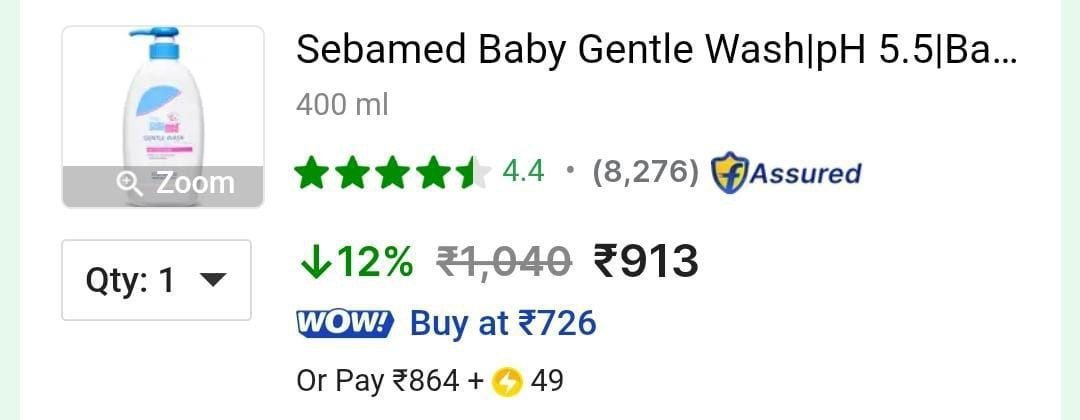
Task: Click the 49 SuperCoins amount
Action: coord(547,381)
